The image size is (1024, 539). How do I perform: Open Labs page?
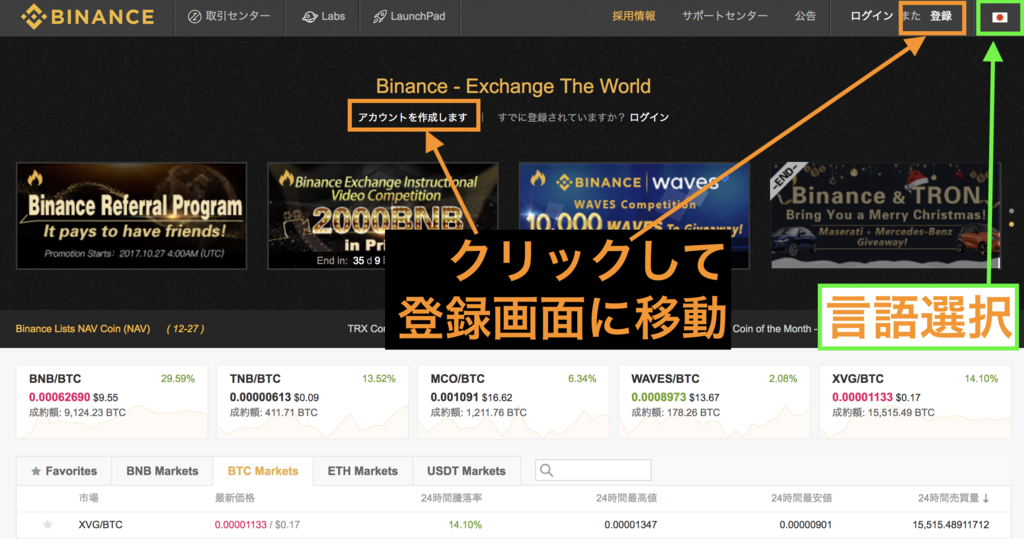(323, 16)
